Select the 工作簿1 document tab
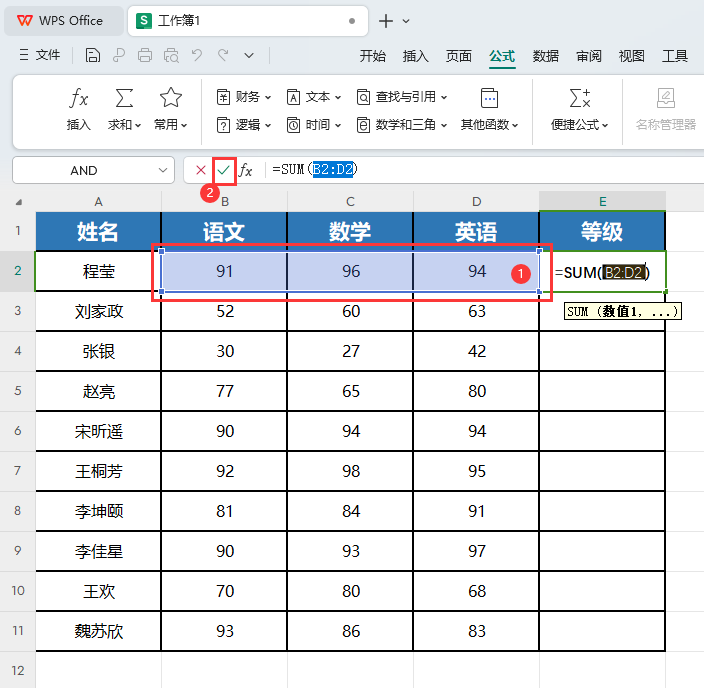Screen dimensions: 704x688 point(248,21)
